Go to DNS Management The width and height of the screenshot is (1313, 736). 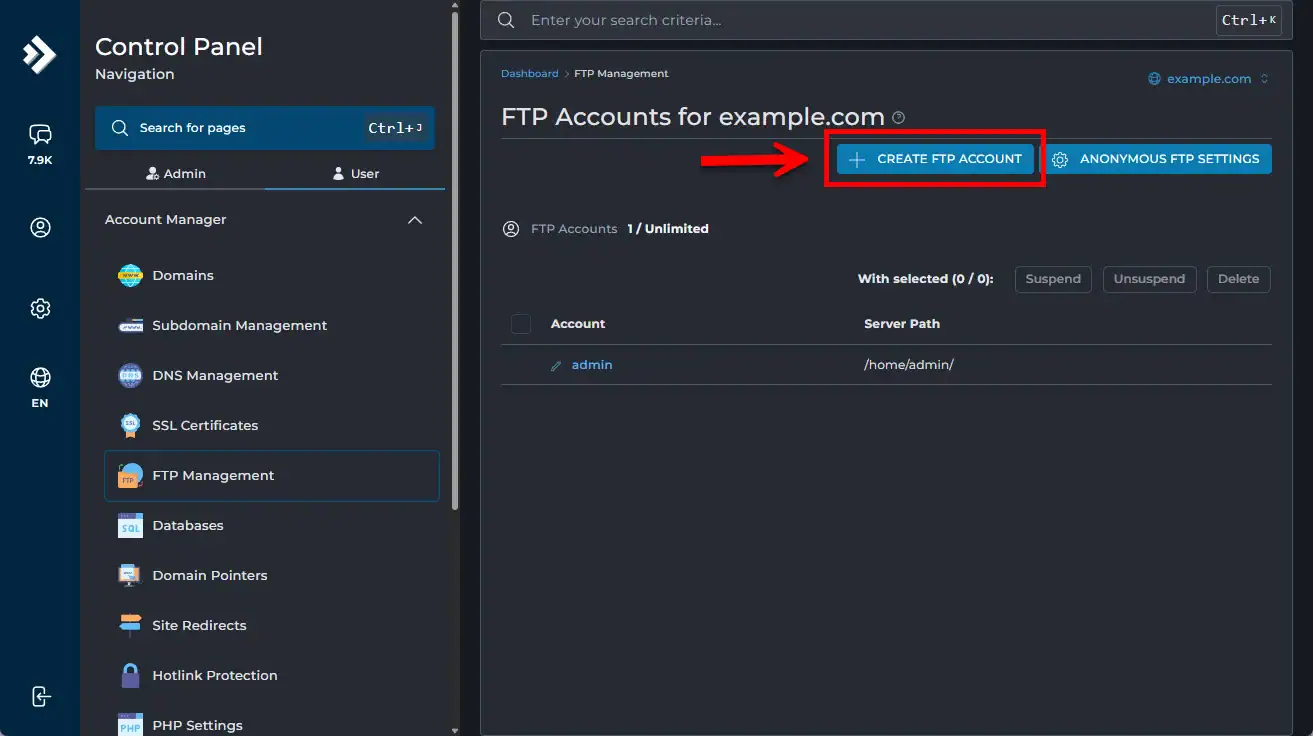272,375
